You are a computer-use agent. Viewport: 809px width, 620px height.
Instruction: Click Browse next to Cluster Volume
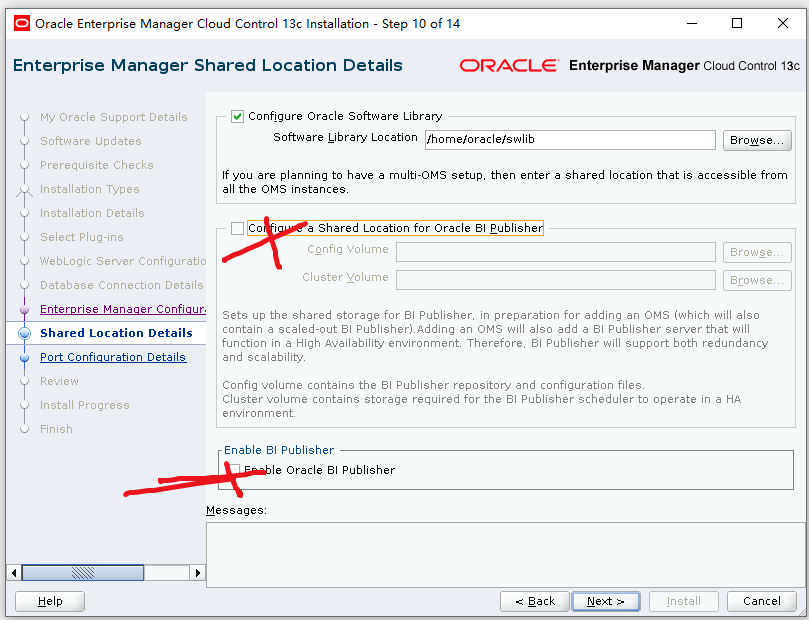757,280
